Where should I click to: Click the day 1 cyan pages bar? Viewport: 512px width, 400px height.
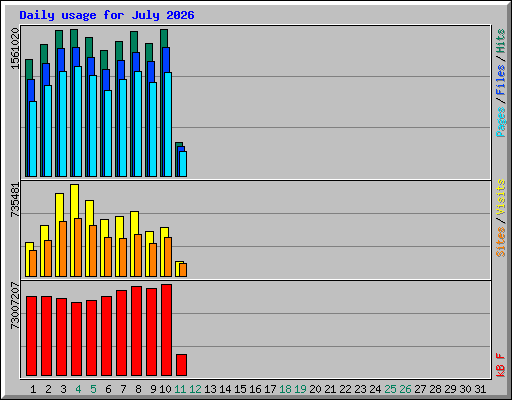click(33, 139)
